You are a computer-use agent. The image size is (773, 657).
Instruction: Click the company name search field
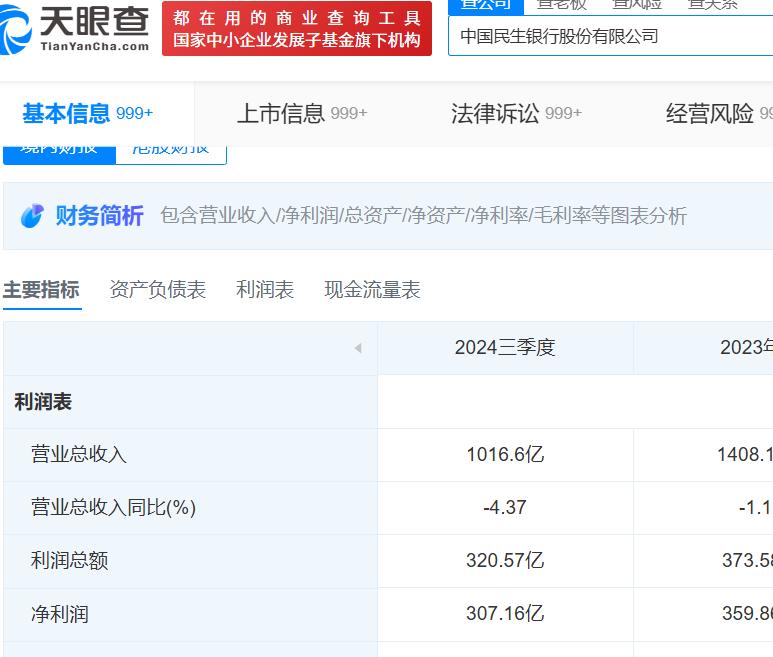[610, 36]
